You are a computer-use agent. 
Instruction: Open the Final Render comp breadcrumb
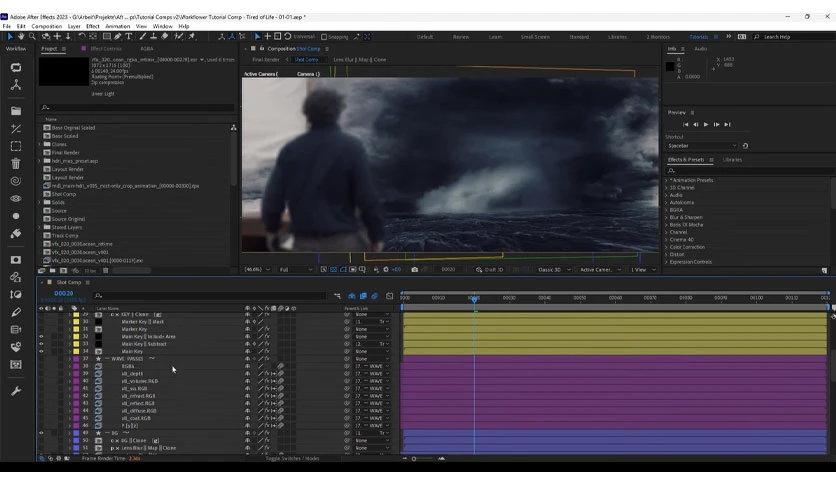(266, 60)
